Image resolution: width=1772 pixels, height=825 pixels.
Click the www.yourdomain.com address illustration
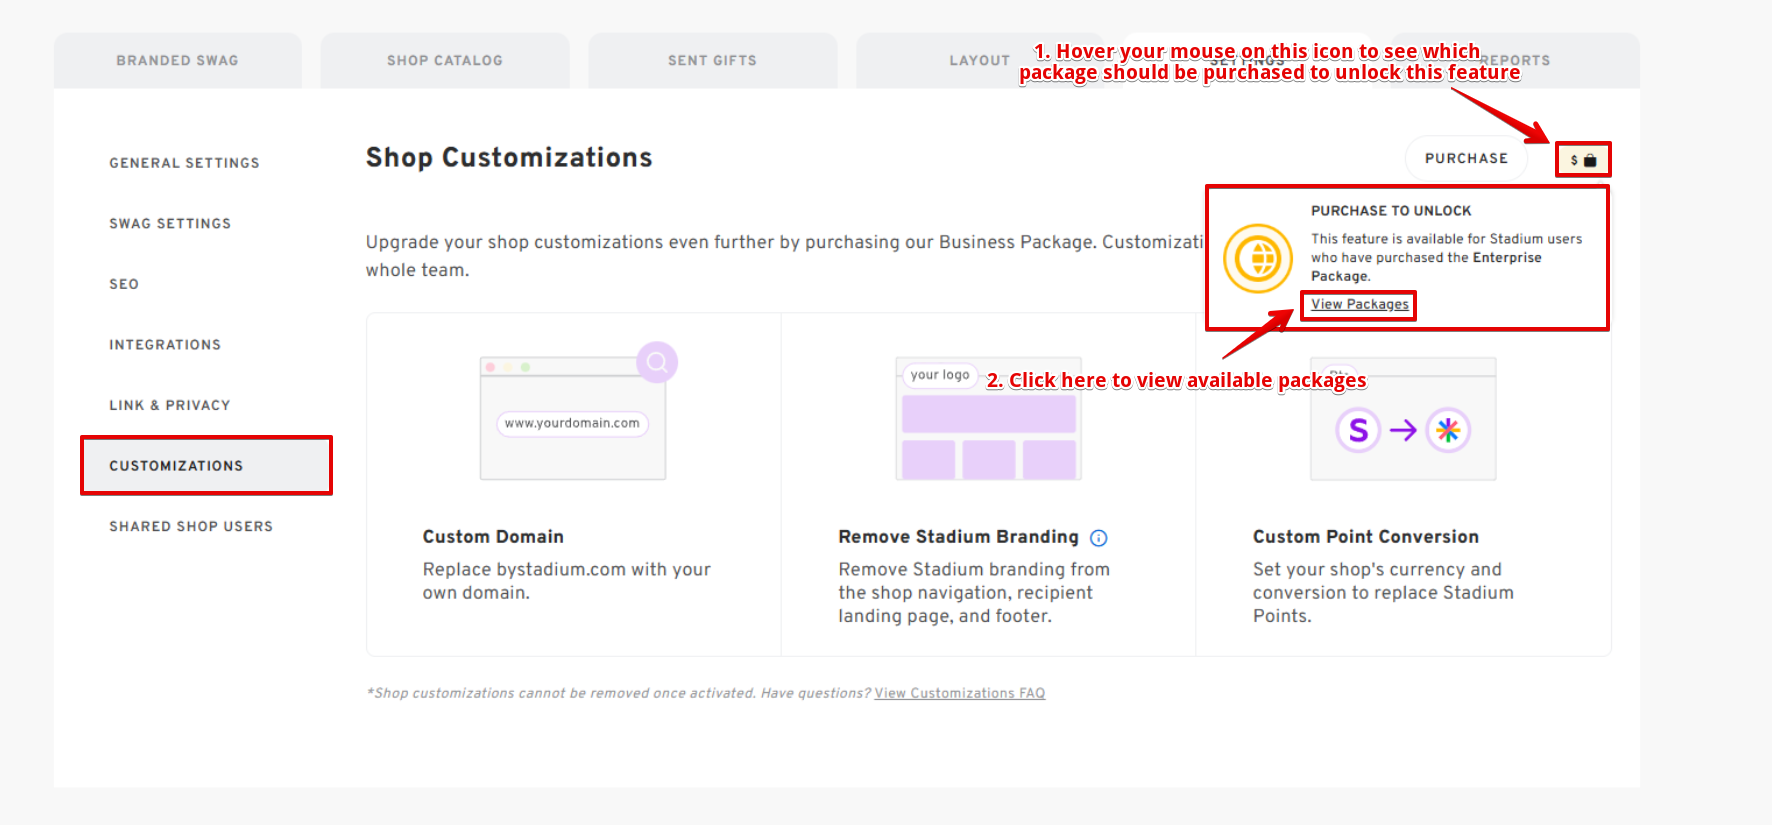572,424
